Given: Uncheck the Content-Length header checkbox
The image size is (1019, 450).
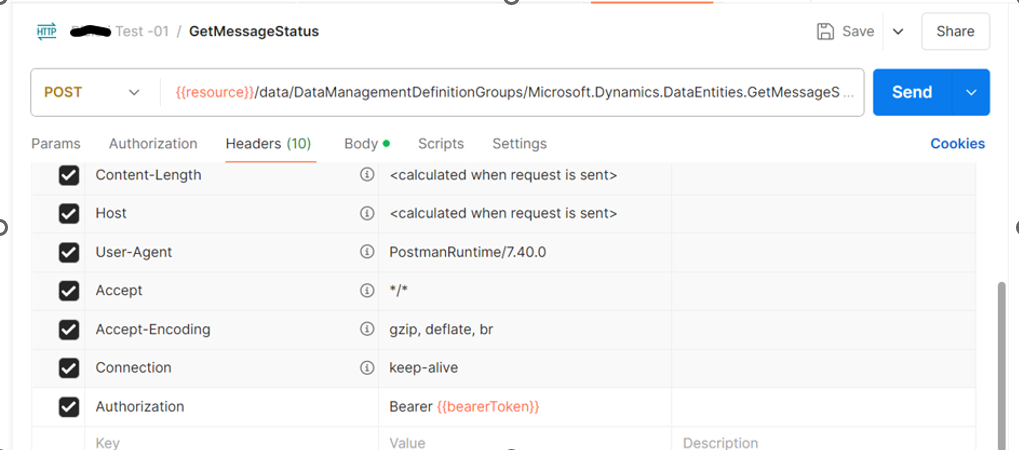Looking at the screenshot, I should (x=69, y=176).
